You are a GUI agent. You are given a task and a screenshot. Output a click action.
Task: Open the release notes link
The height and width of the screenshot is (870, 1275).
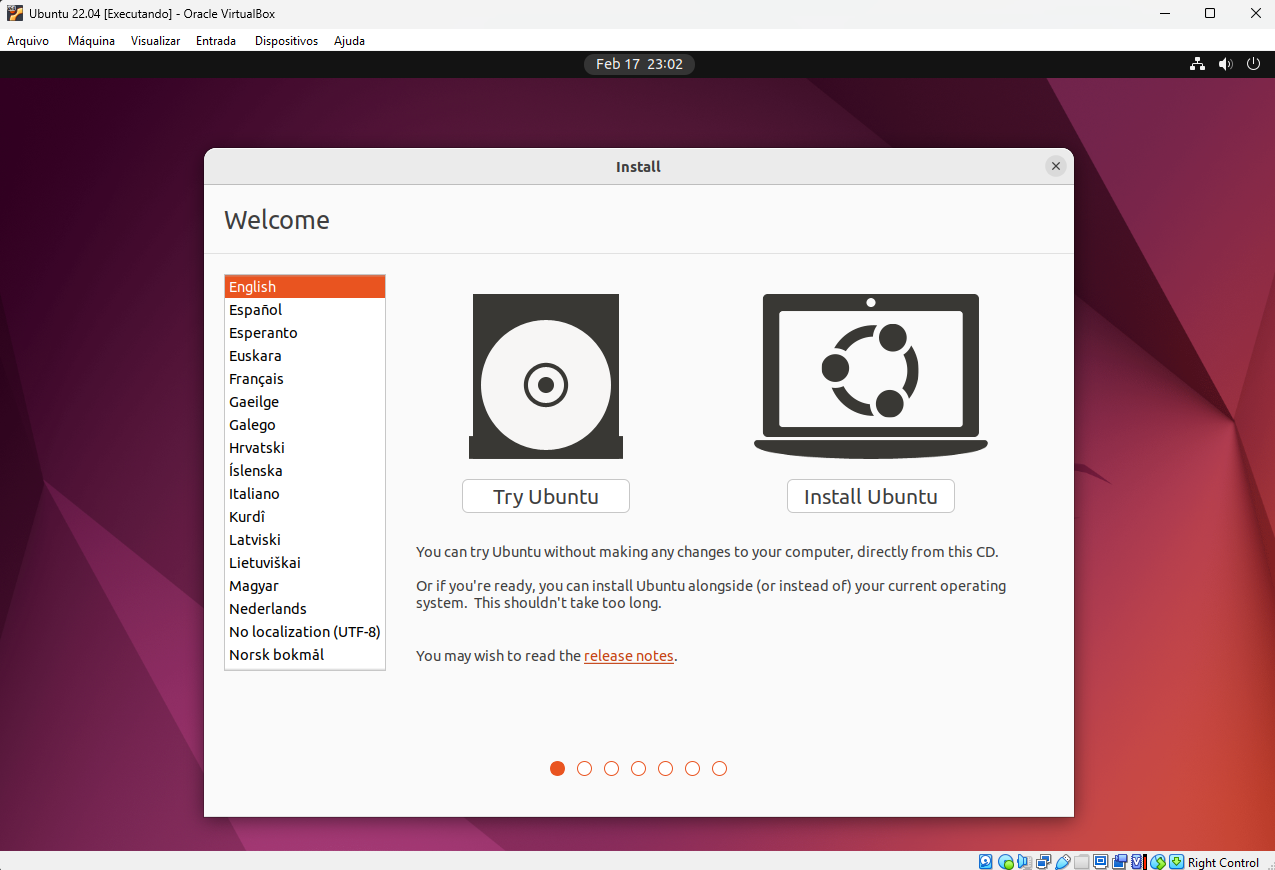[x=628, y=656]
